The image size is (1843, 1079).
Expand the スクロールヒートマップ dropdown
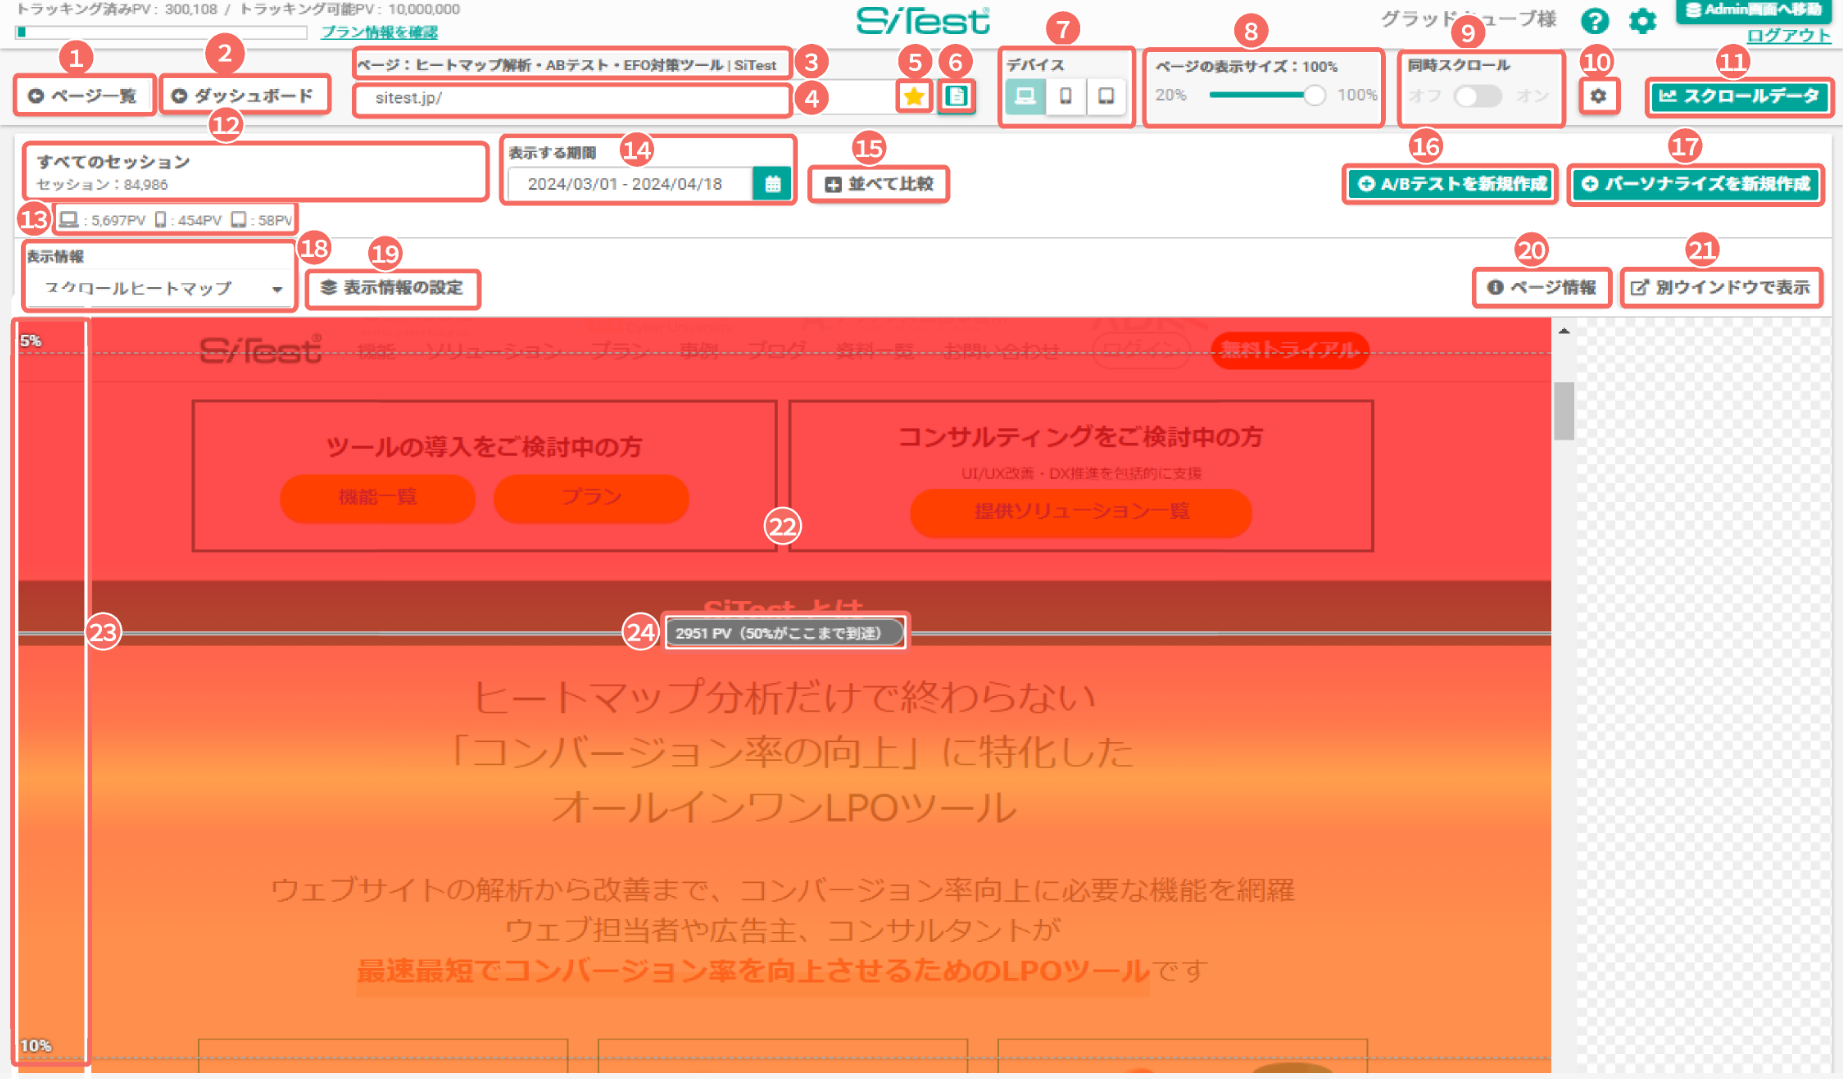pos(160,288)
